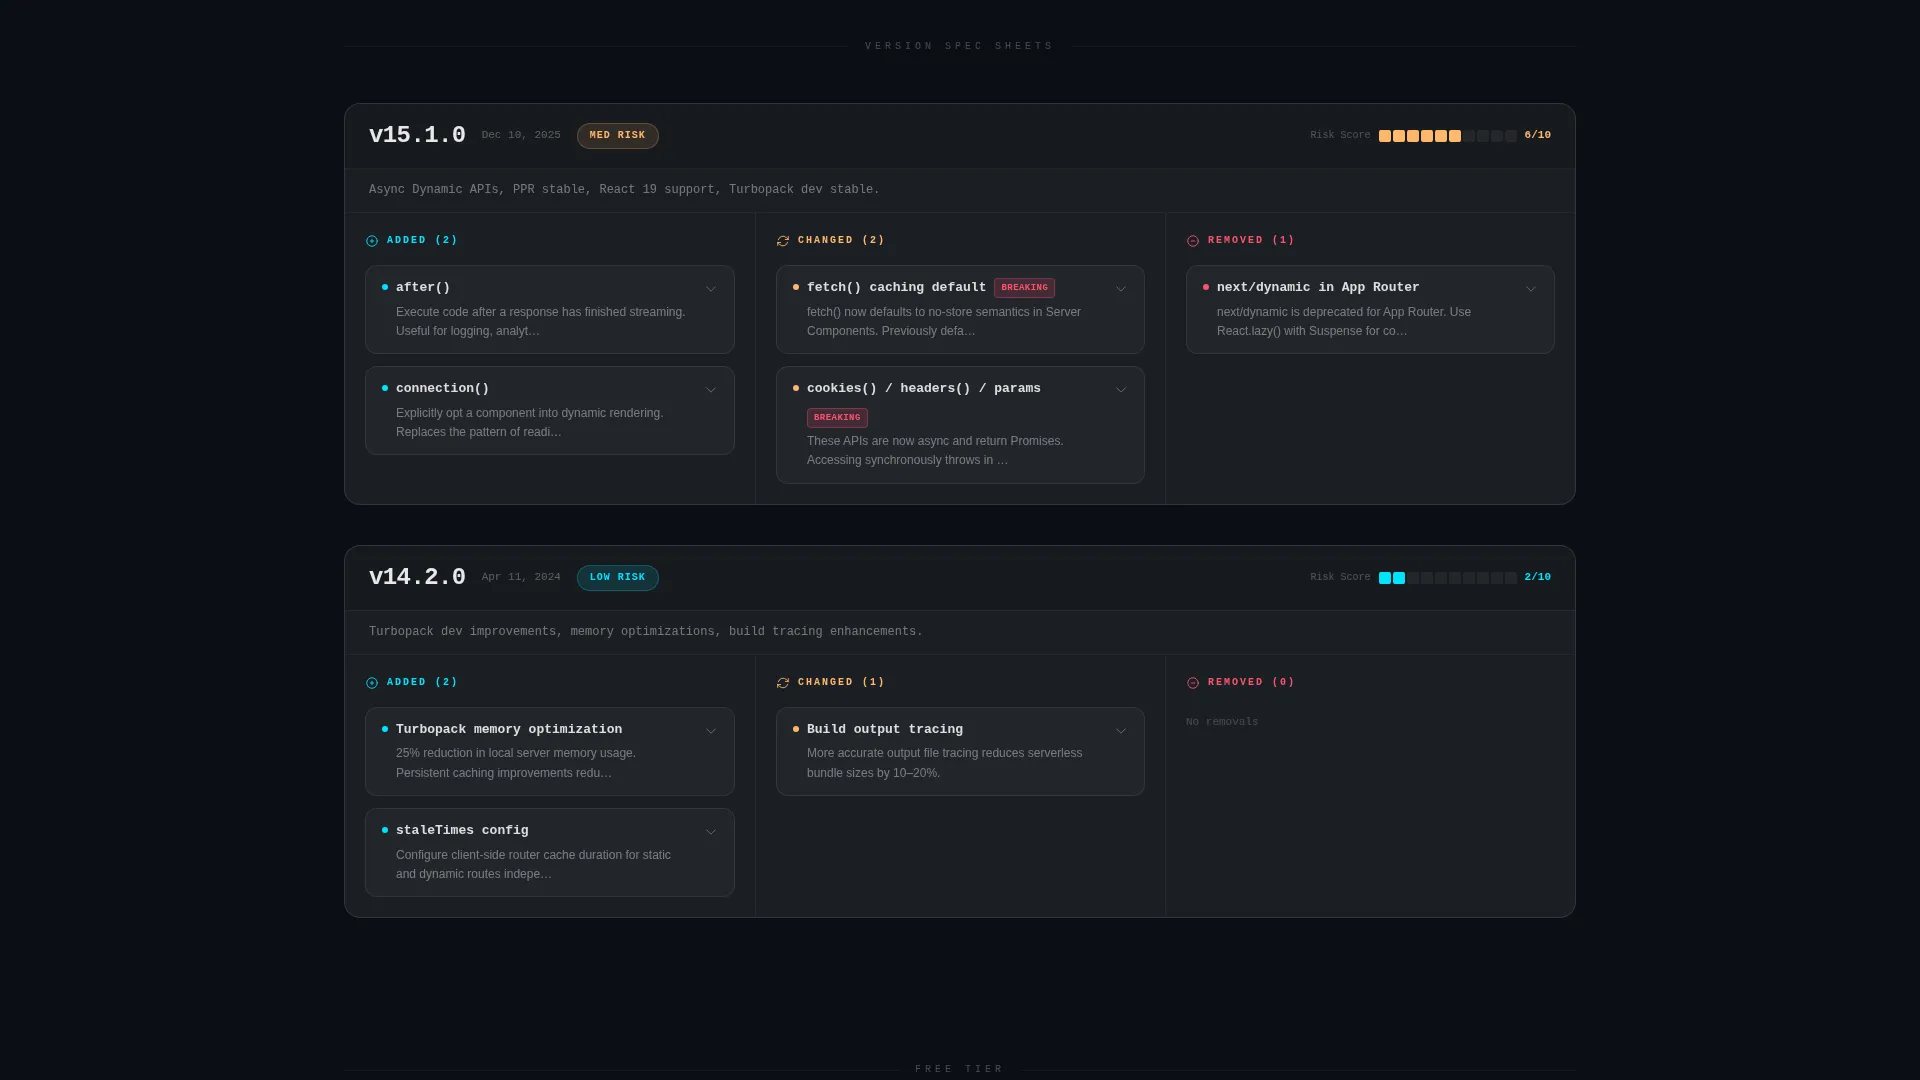Viewport: 1920px width, 1080px height.
Task: Click cookies() / headers() / params title
Action: coord(924,389)
